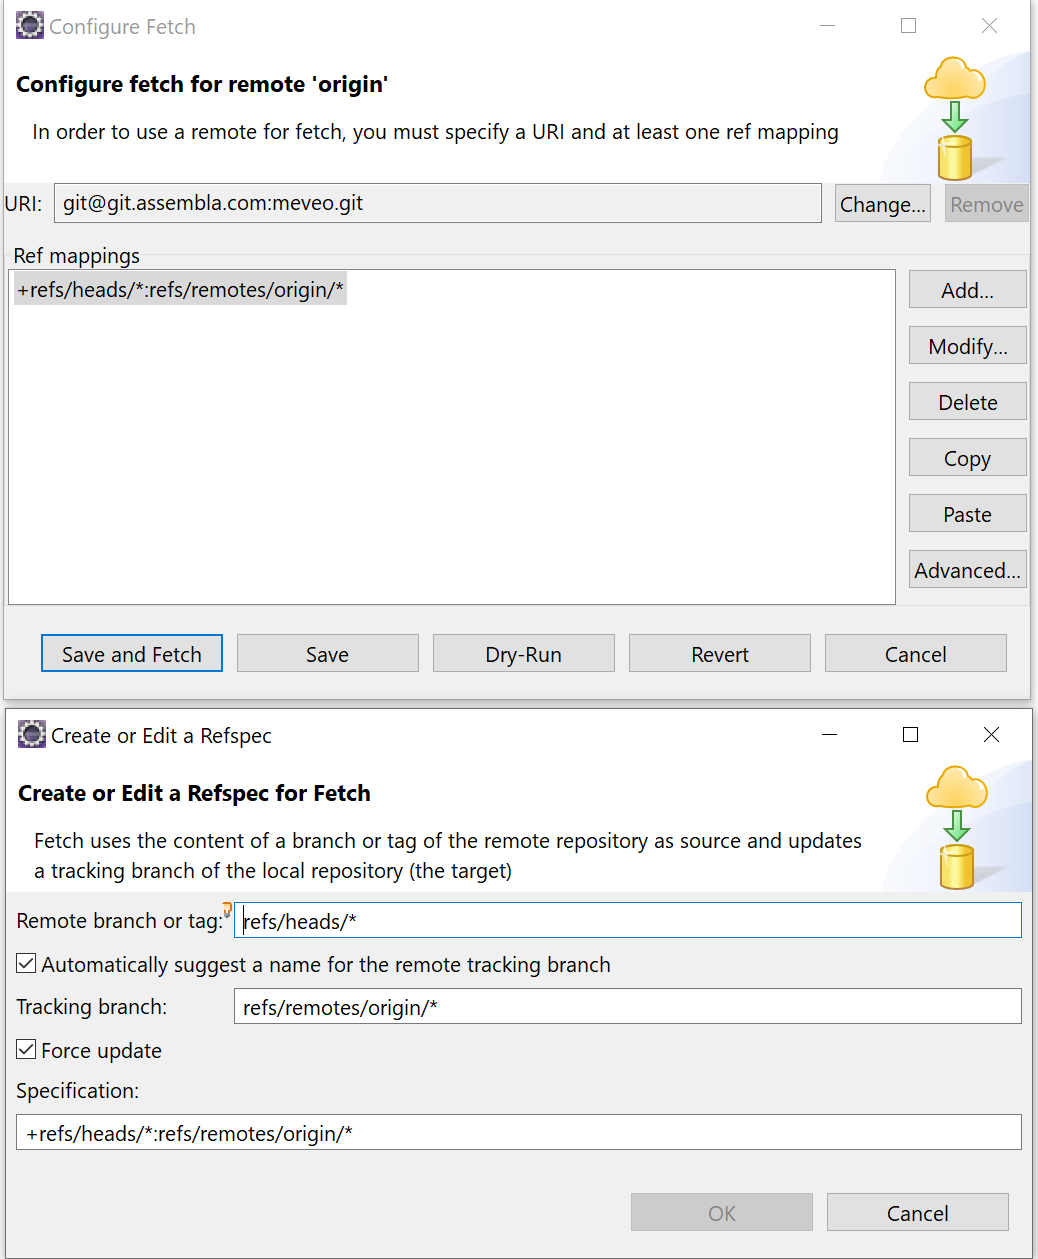
Task: Copy the selected ref mapping
Action: pyautogui.click(x=966, y=457)
